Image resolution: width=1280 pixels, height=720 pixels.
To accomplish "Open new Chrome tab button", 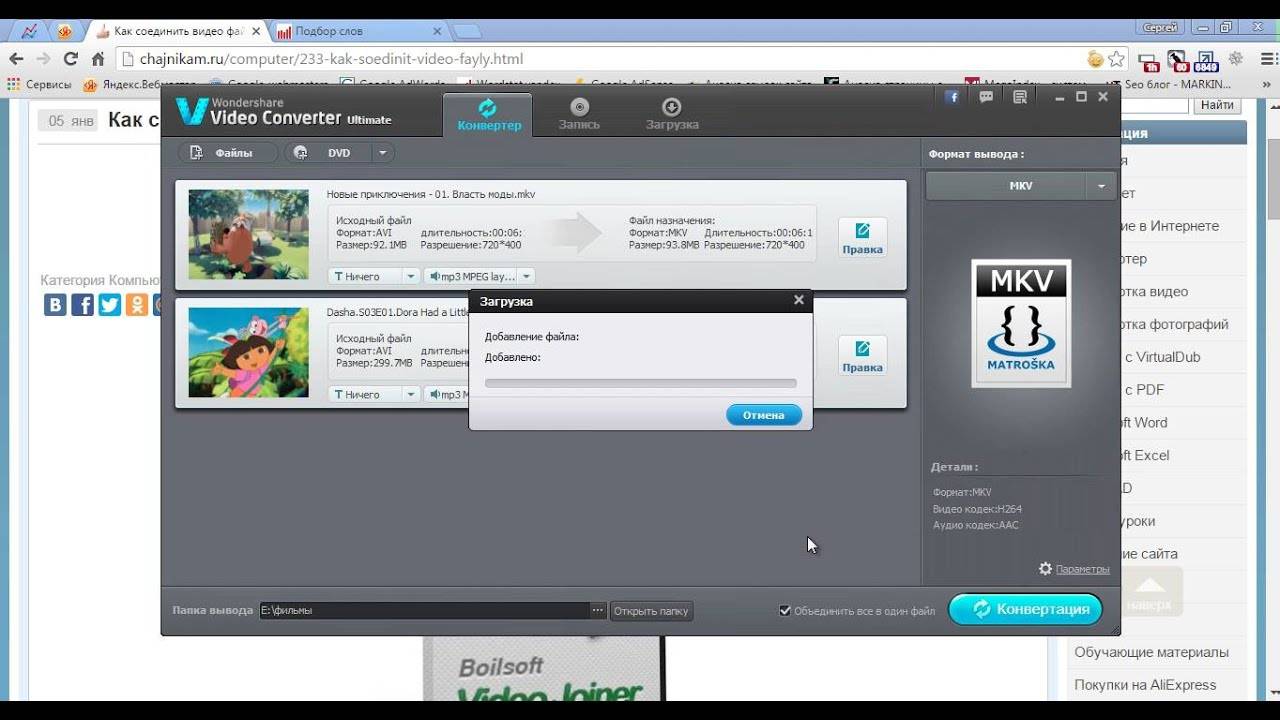I will click(465, 32).
